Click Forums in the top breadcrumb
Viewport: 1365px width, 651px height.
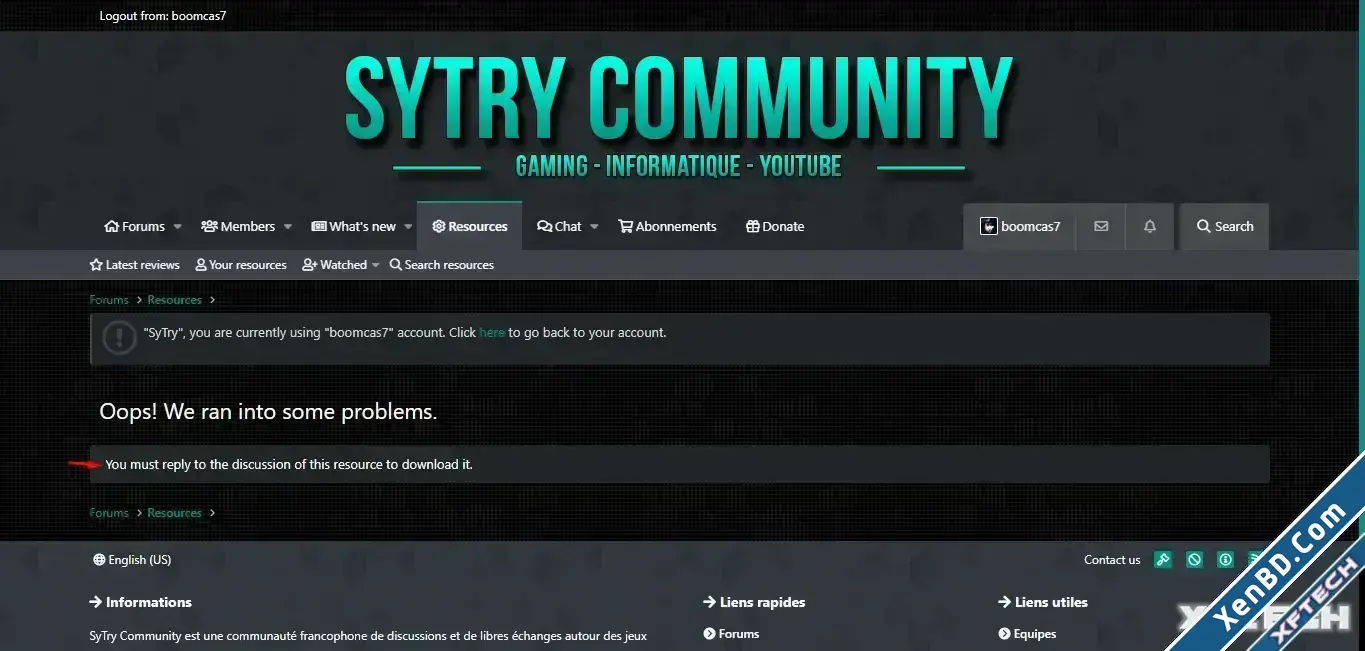coord(109,300)
